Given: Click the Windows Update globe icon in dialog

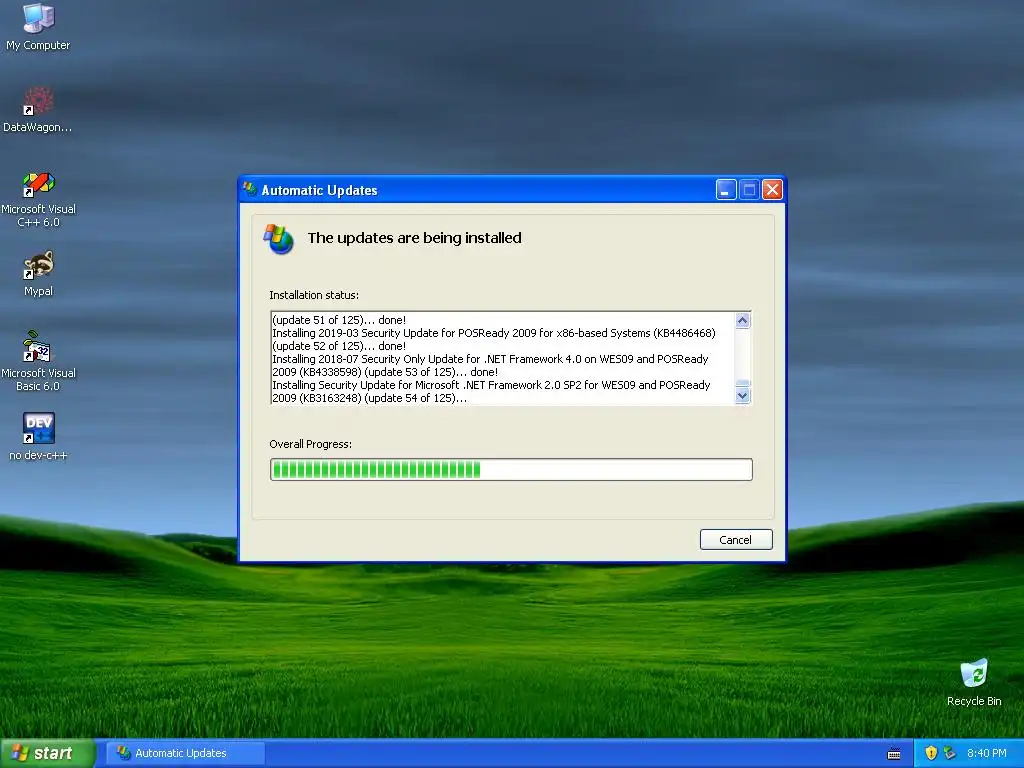Looking at the screenshot, I should pyautogui.click(x=278, y=239).
